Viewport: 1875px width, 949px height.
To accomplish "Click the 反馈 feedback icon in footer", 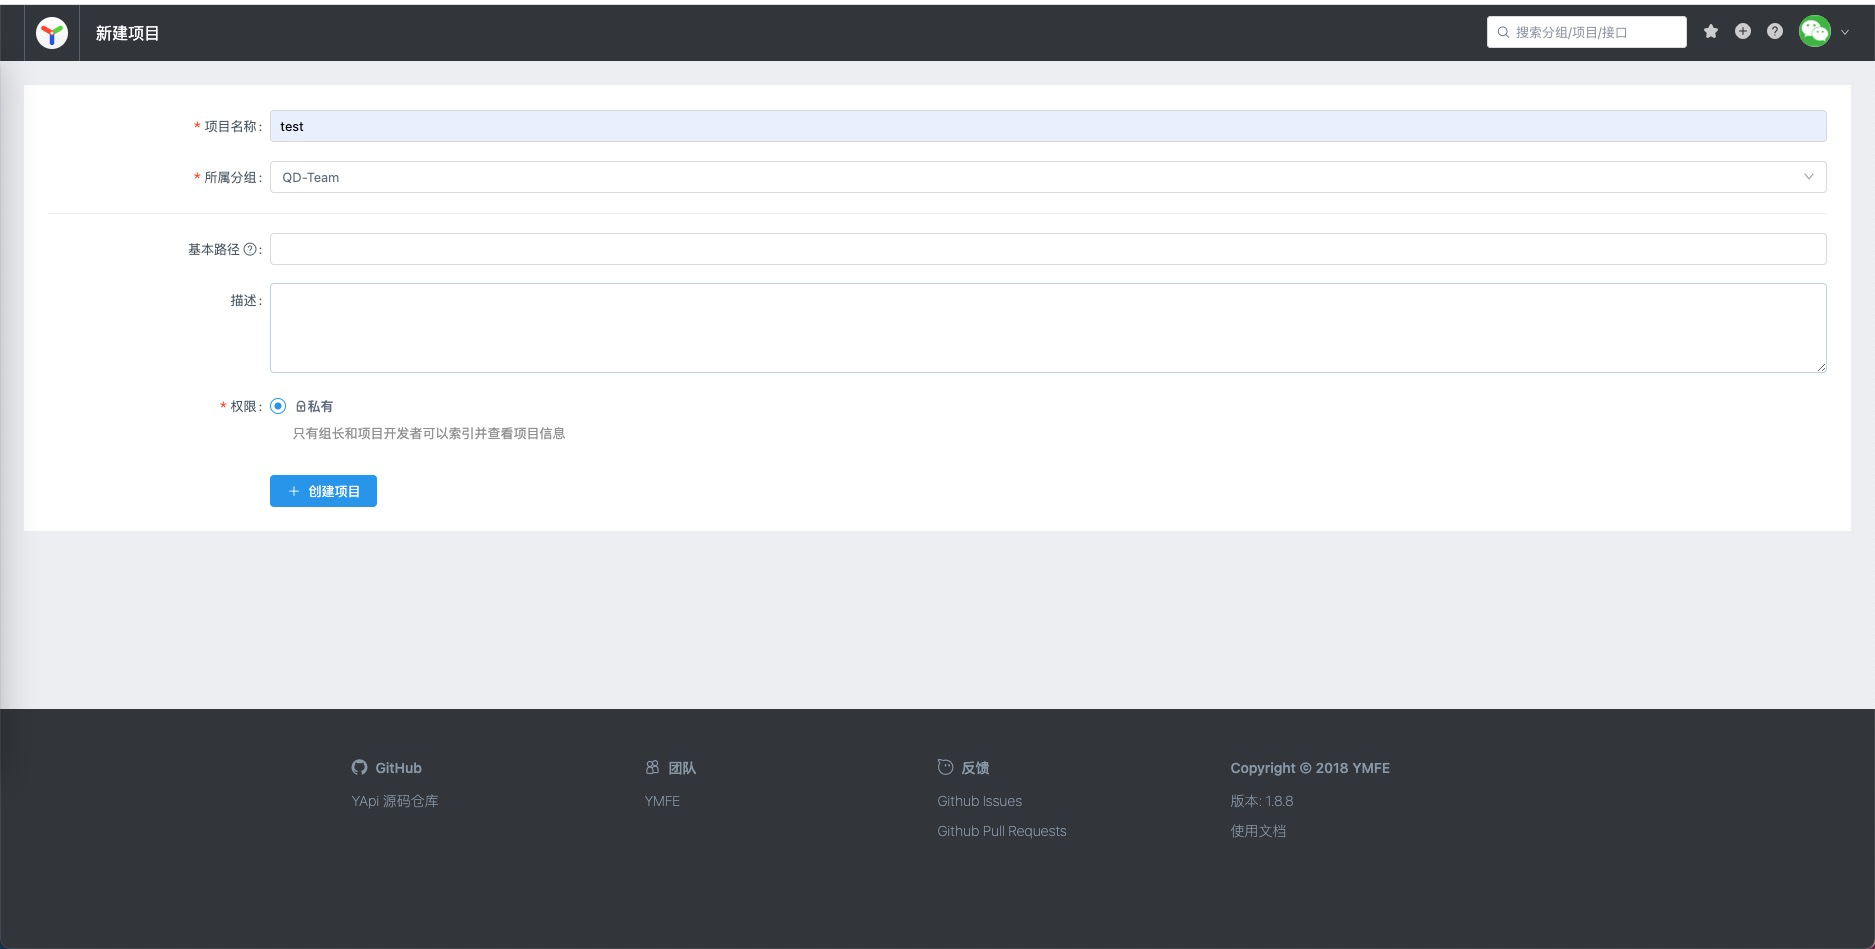I will (x=945, y=767).
